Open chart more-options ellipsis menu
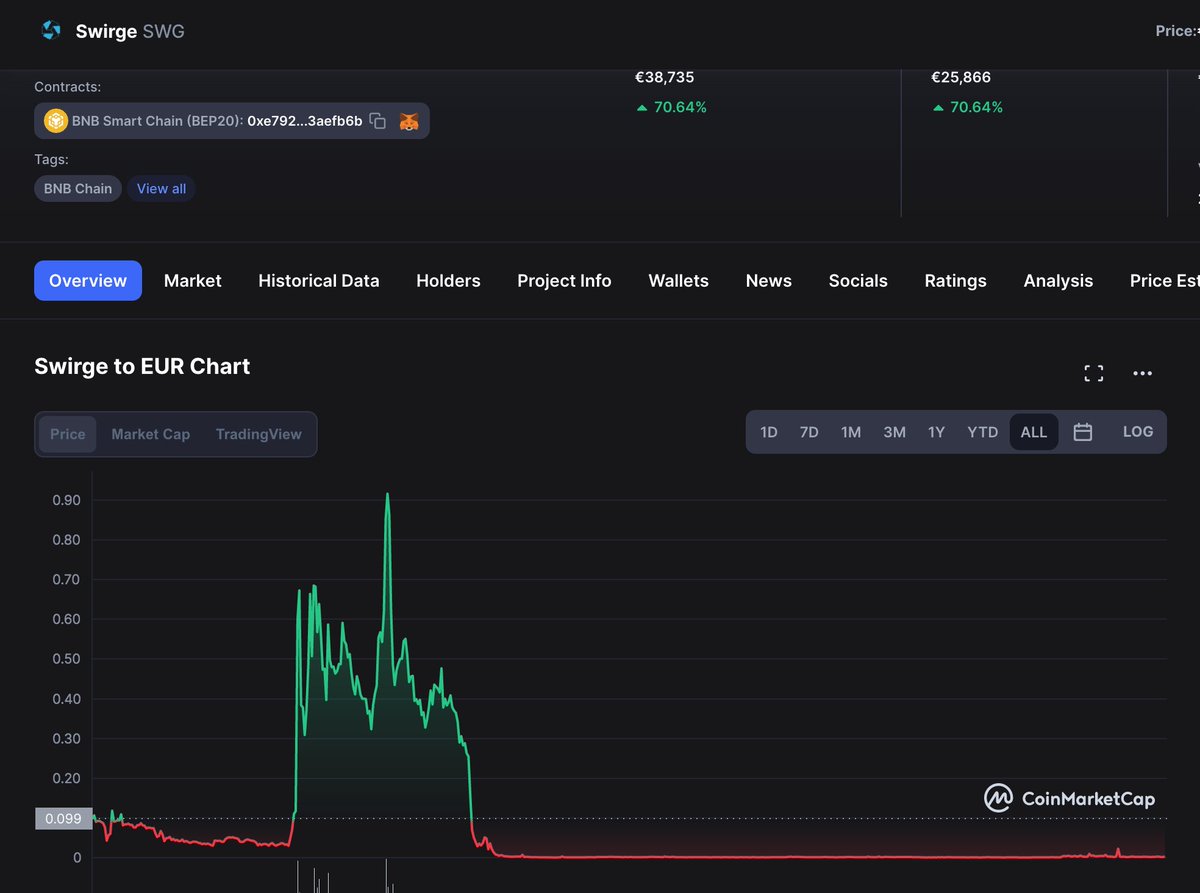 [1143, 373]
